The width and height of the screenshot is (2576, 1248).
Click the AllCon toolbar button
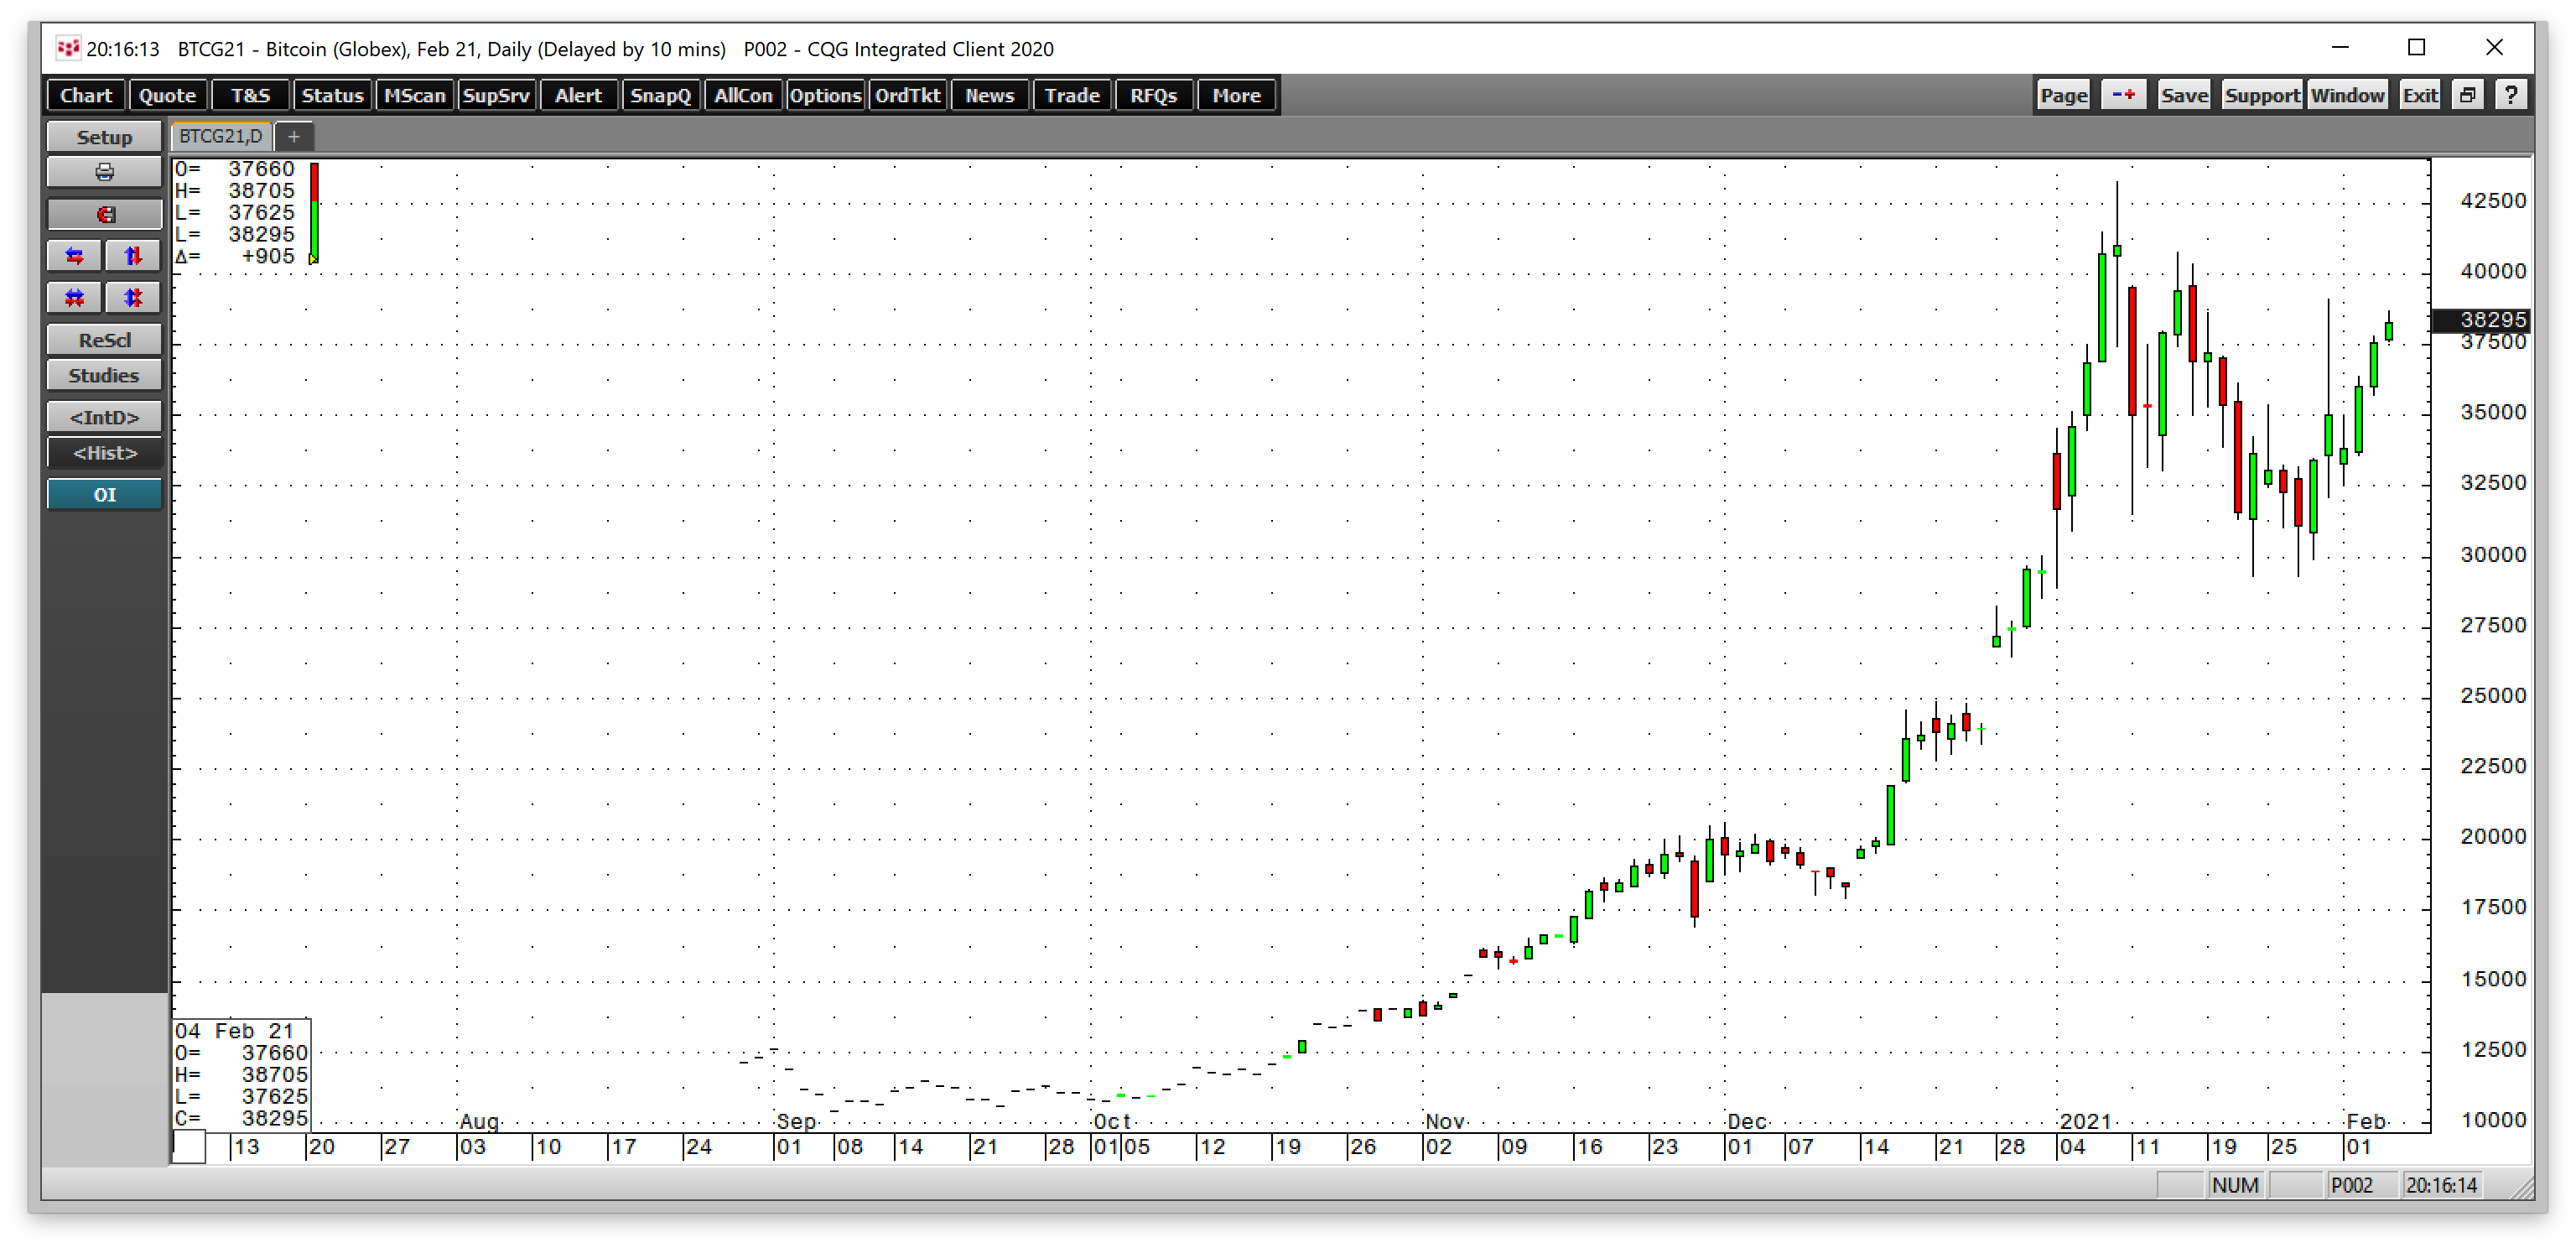point(743,95)
